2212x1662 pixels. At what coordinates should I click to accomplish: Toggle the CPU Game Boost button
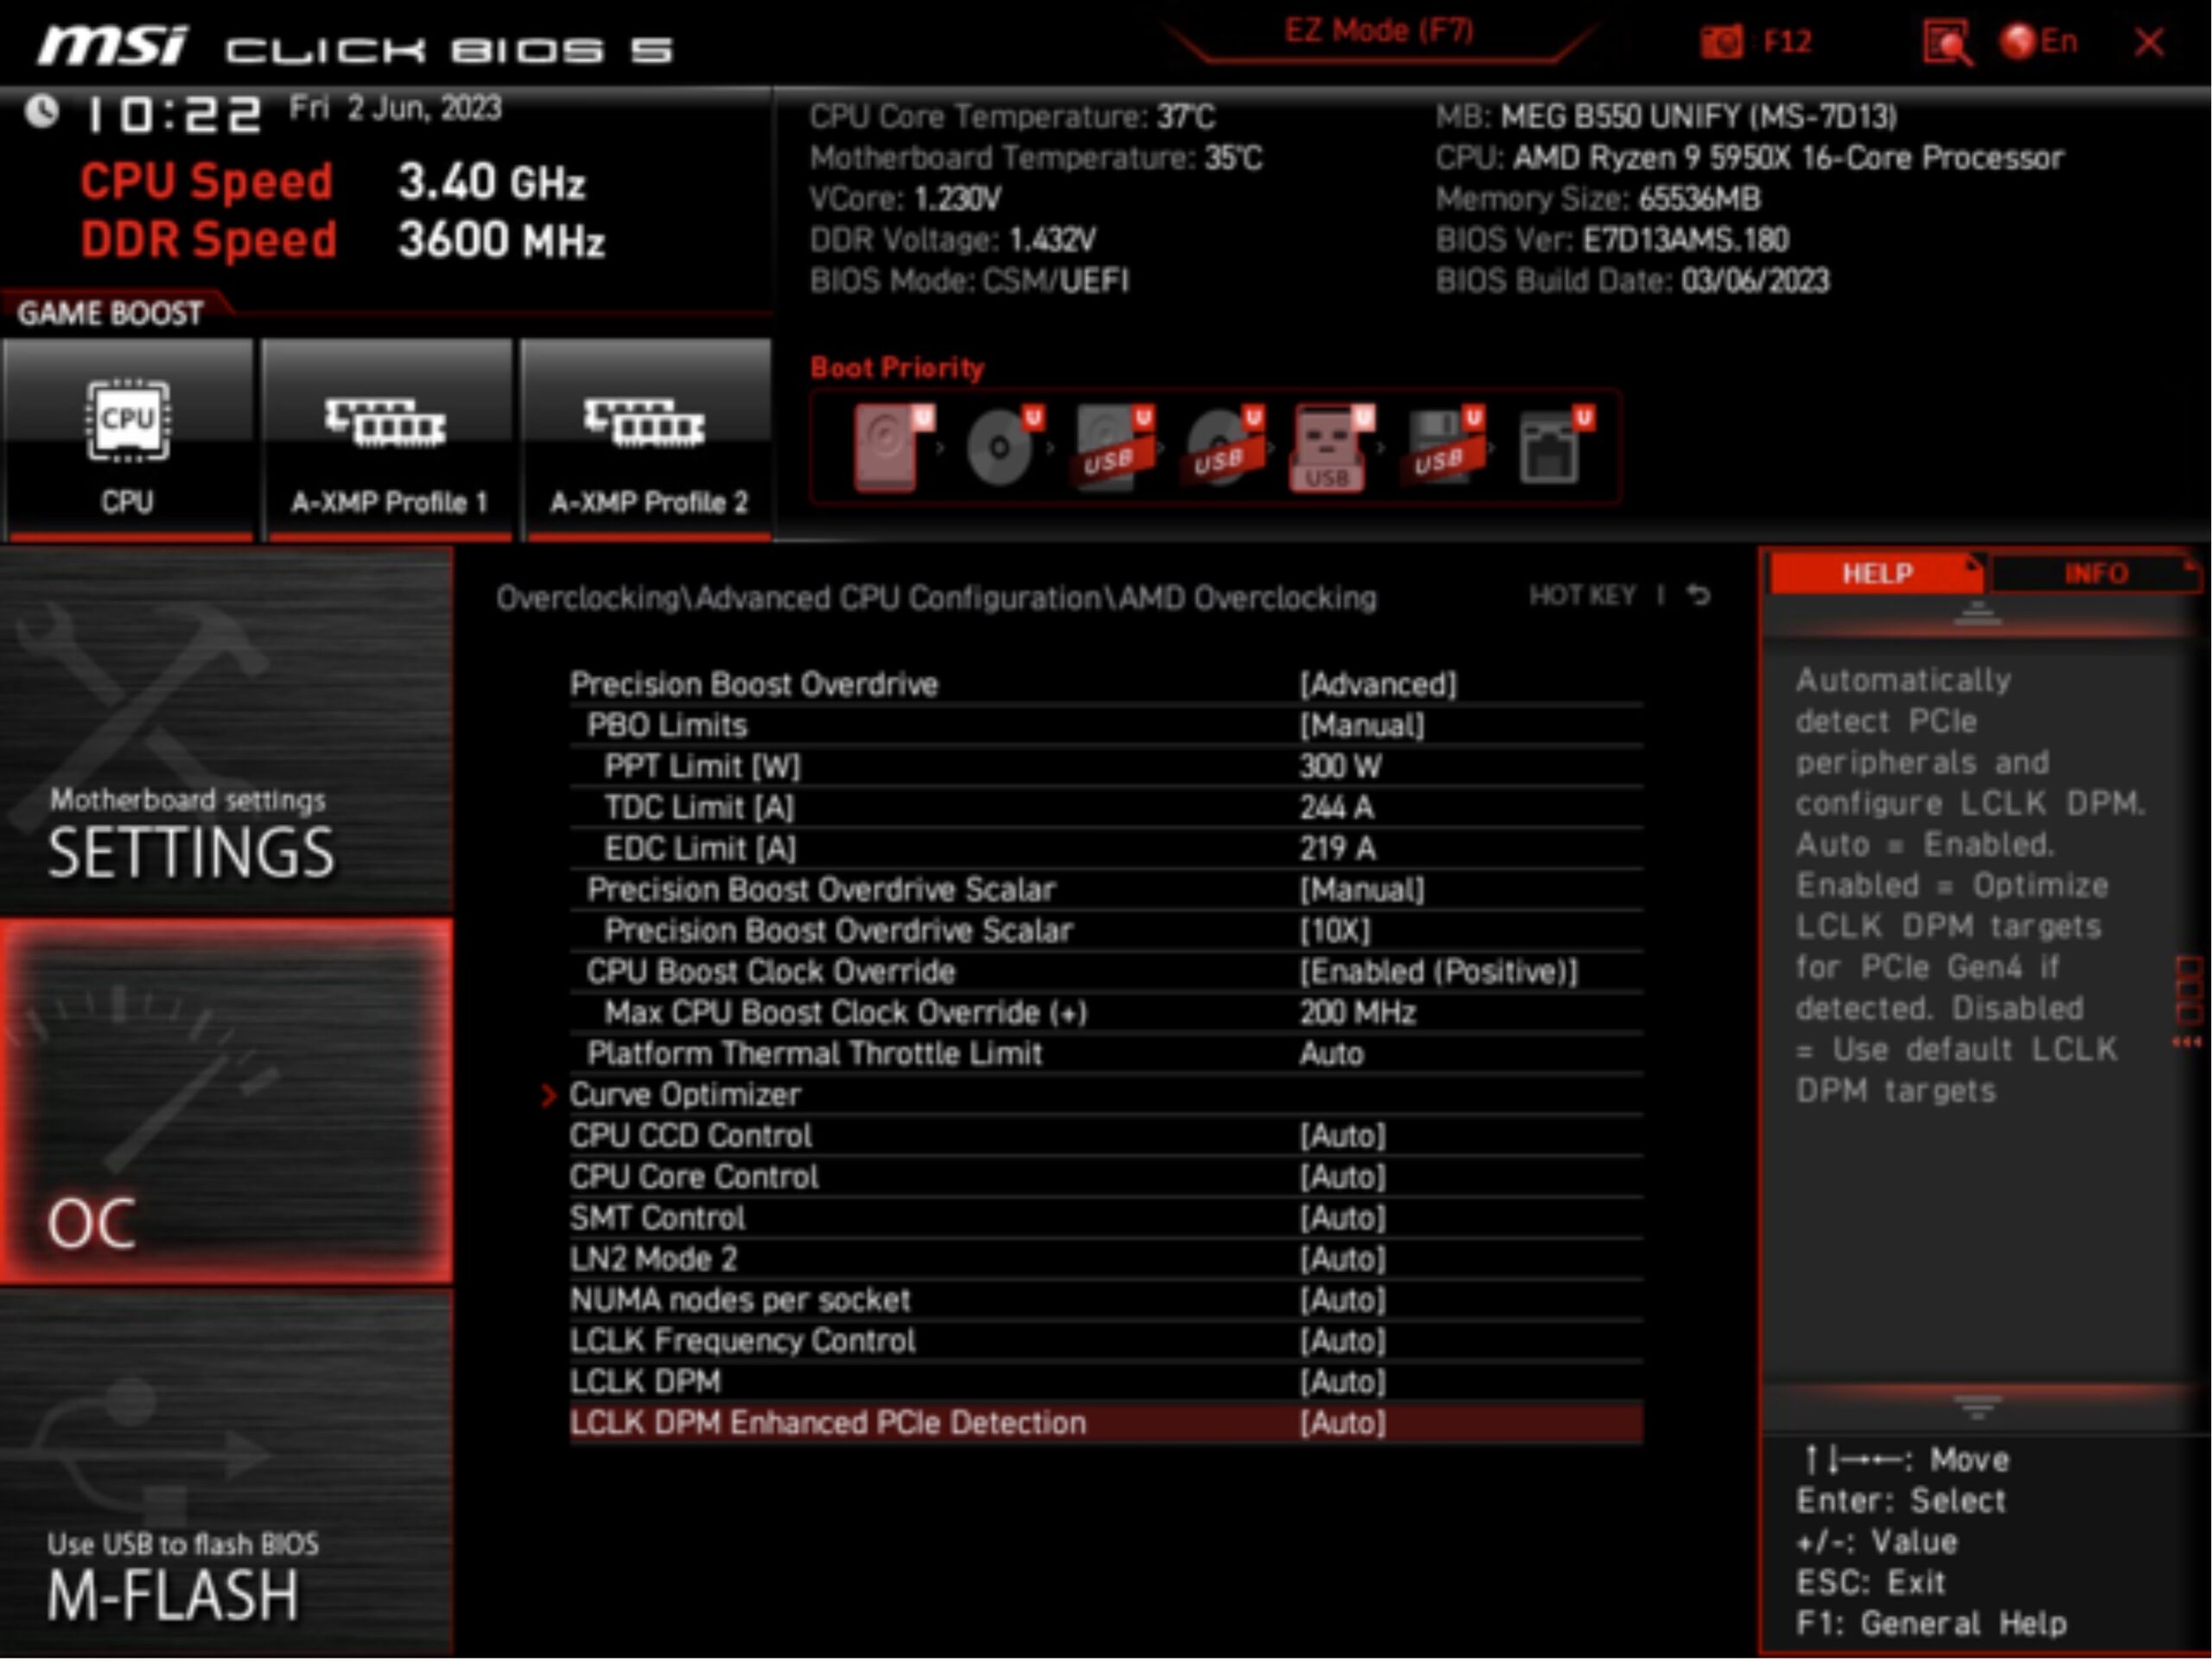128,440
